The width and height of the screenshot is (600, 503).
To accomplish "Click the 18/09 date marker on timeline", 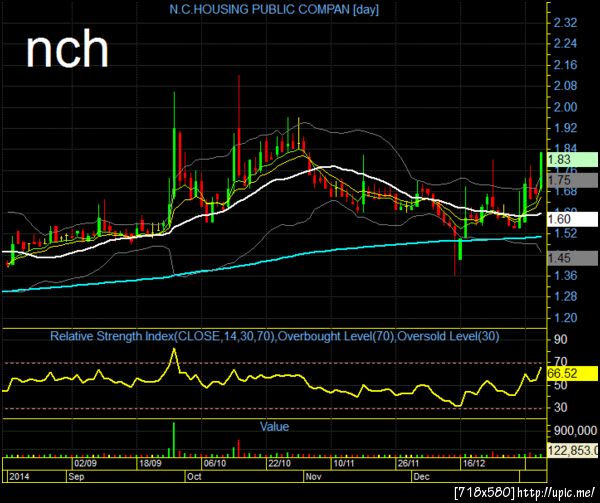I will (x=150, y=464).
